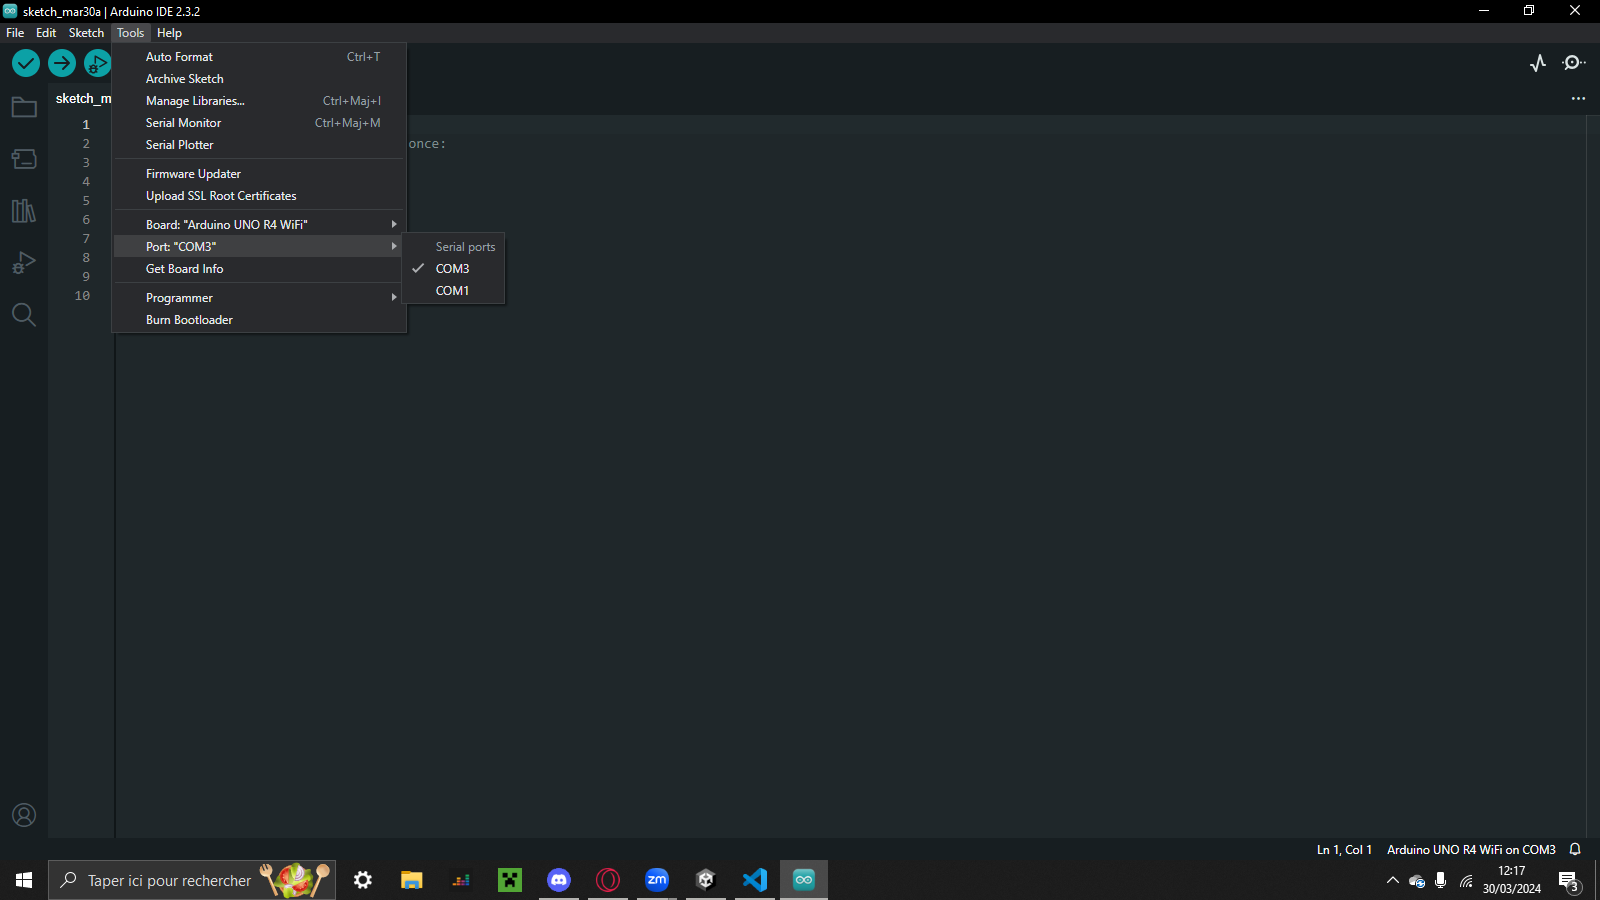Open Serial Plotter from the toolbar icon
The width and height of the screenshot is (1600, 900).
click(x=1538, y=63)
